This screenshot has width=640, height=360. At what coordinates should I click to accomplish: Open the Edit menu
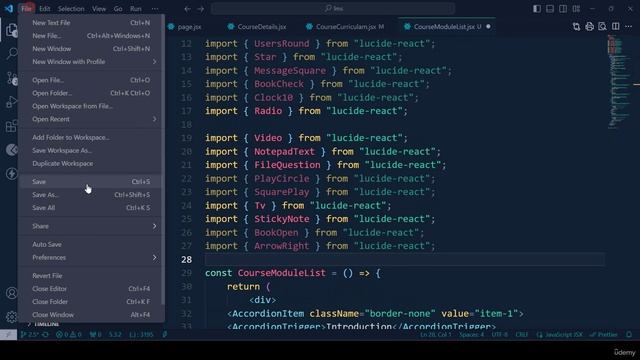(44, 9)
